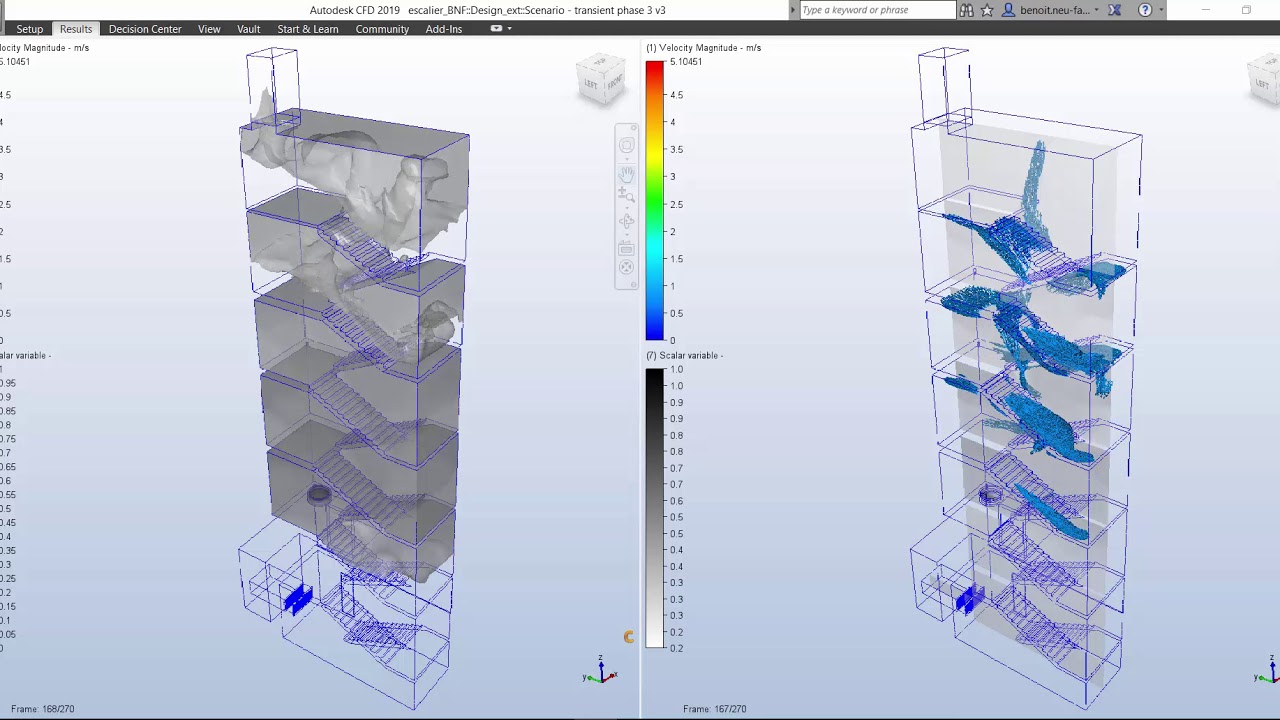Image resolution: width=1280 pixels, height=720 pixels.
Task: Click the ribbon panel display toggle icon
Action: 496,29
